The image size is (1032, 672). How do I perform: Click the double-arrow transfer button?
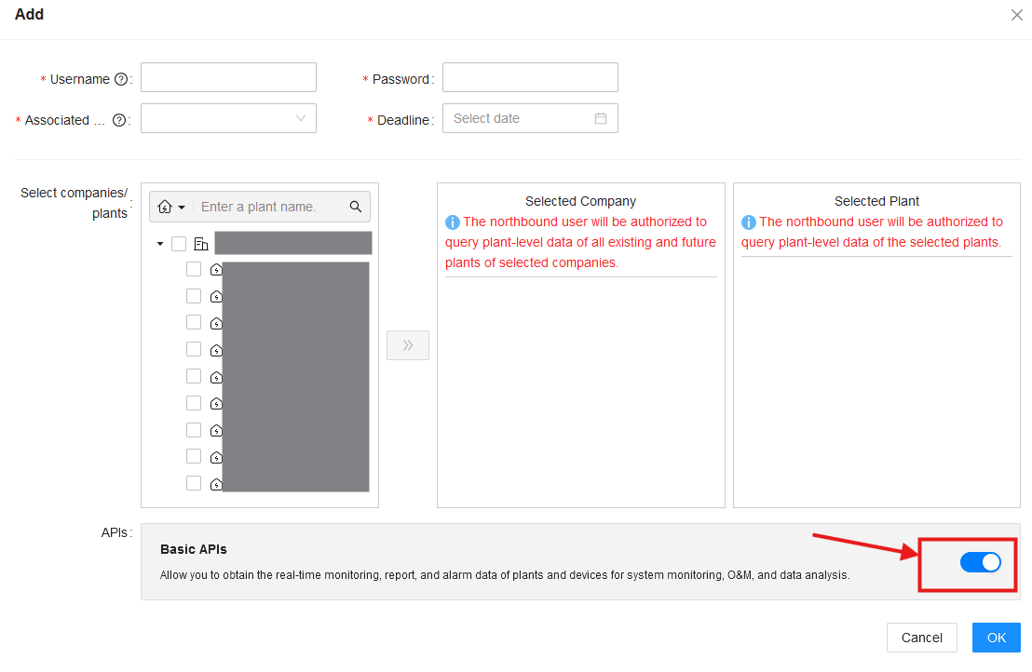pos(407,344)
